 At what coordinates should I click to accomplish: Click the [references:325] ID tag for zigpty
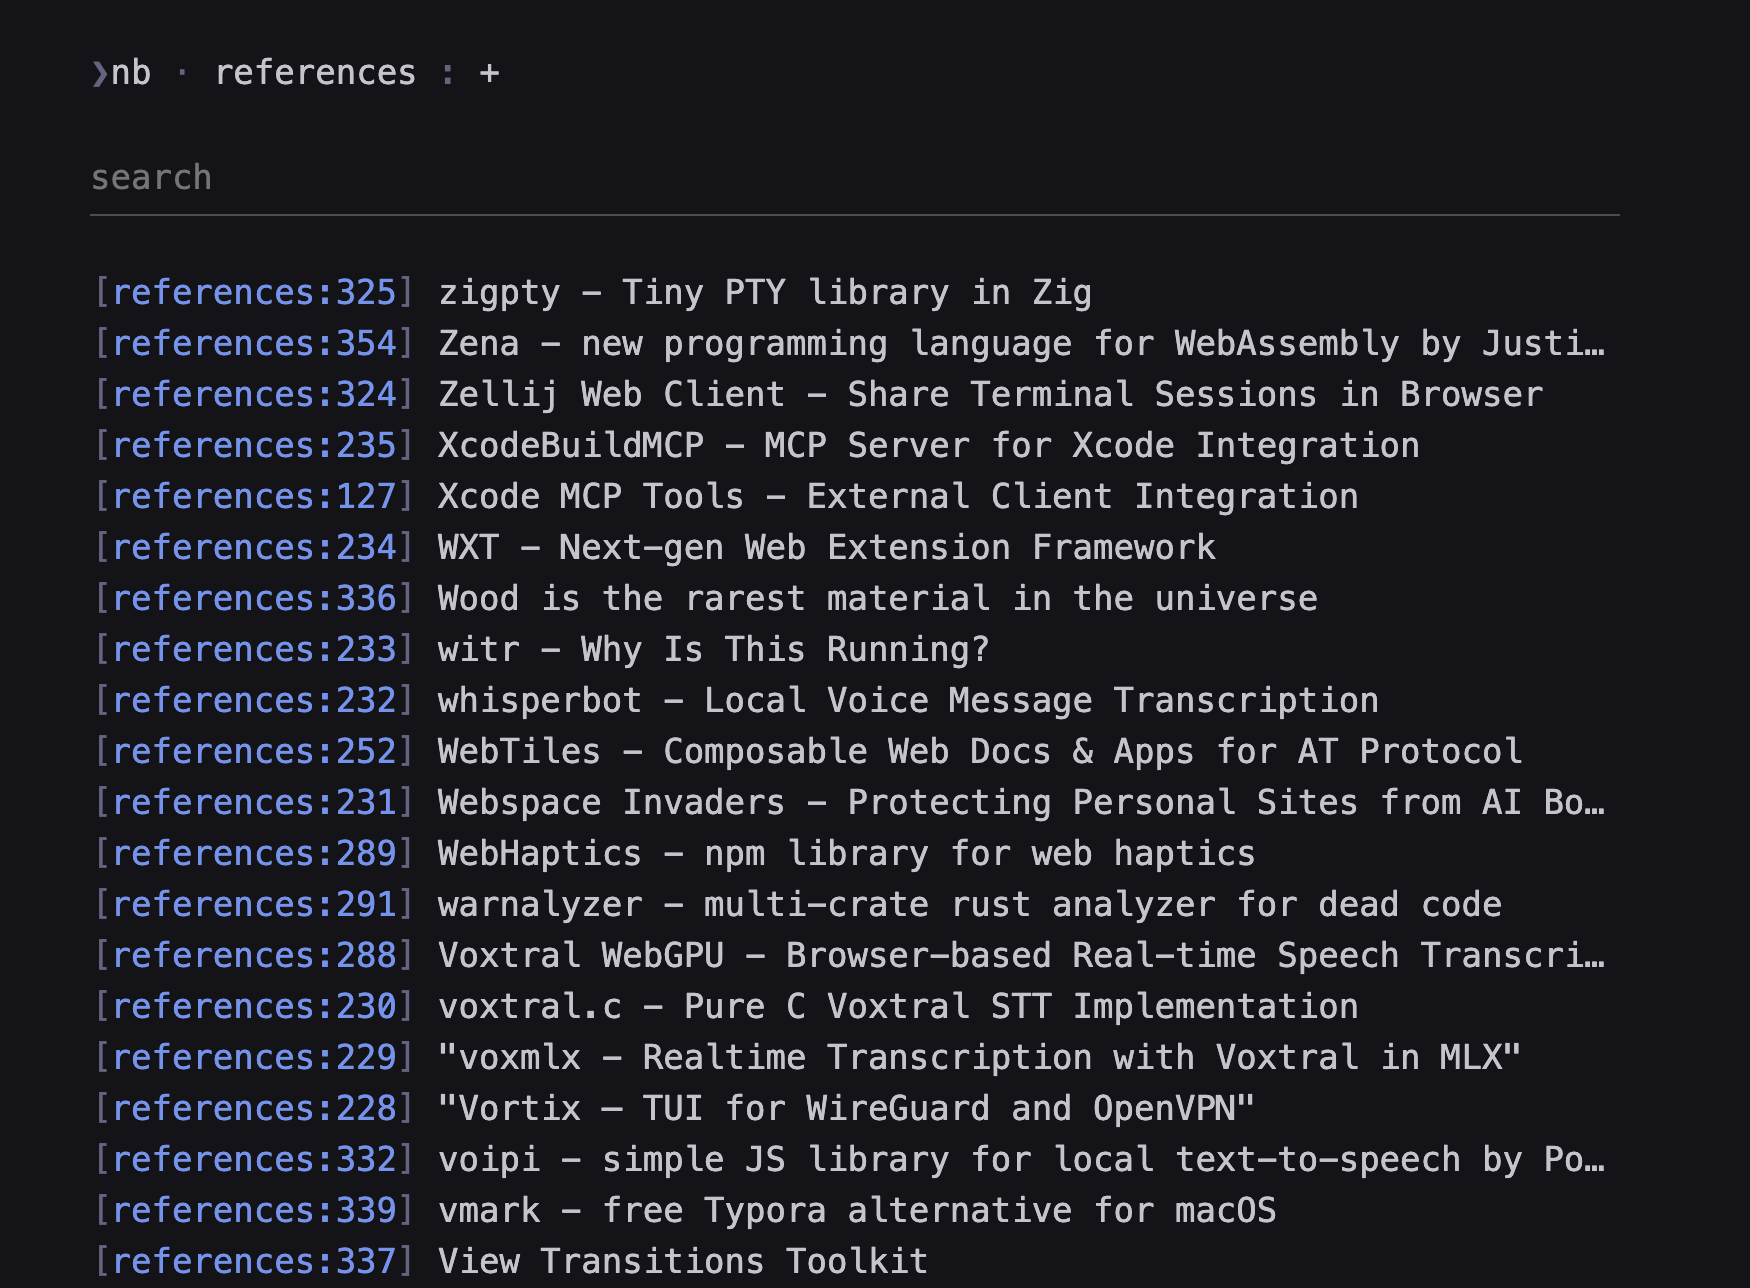point(253,291)
